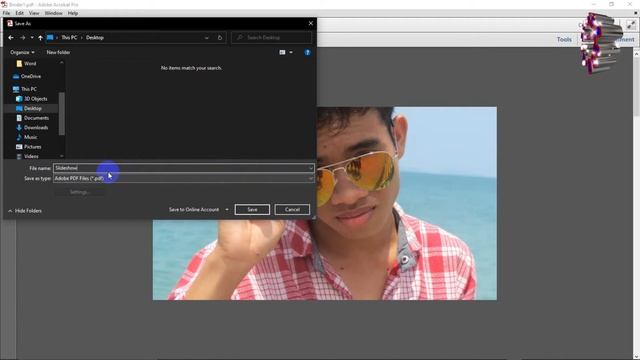This screenshot has height=360, width=640.
Task: Click the Settings button
Action: point(79,192)
